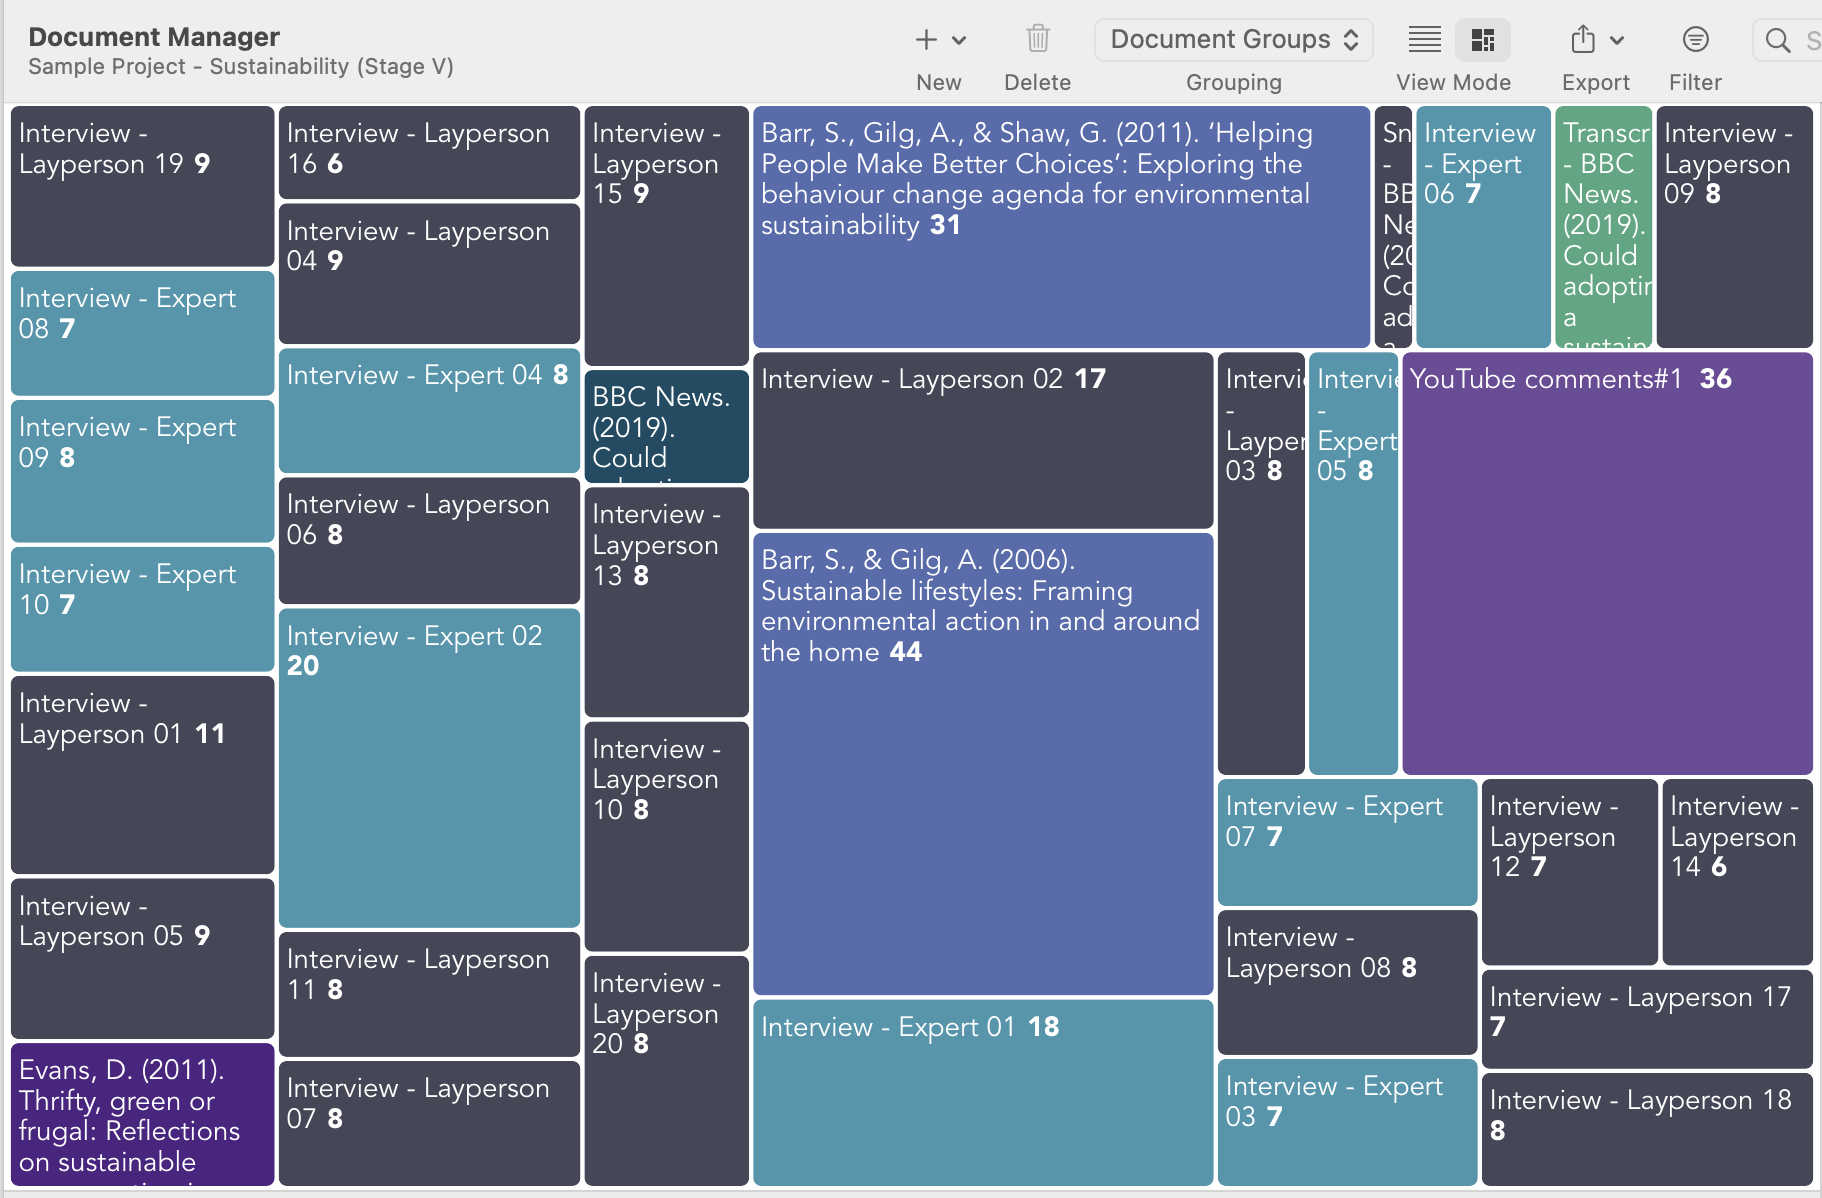
Task: Click the Interview - Layperson 02 tile
Action: 981,440
